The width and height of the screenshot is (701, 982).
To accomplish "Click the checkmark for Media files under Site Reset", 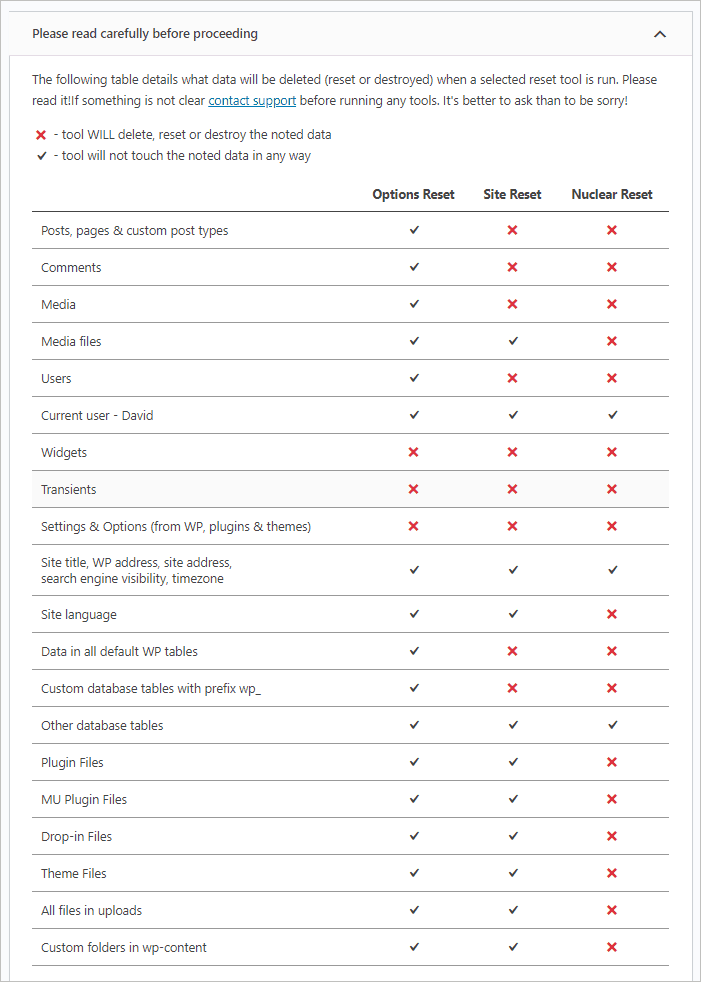I will click(x=512, y=341).
